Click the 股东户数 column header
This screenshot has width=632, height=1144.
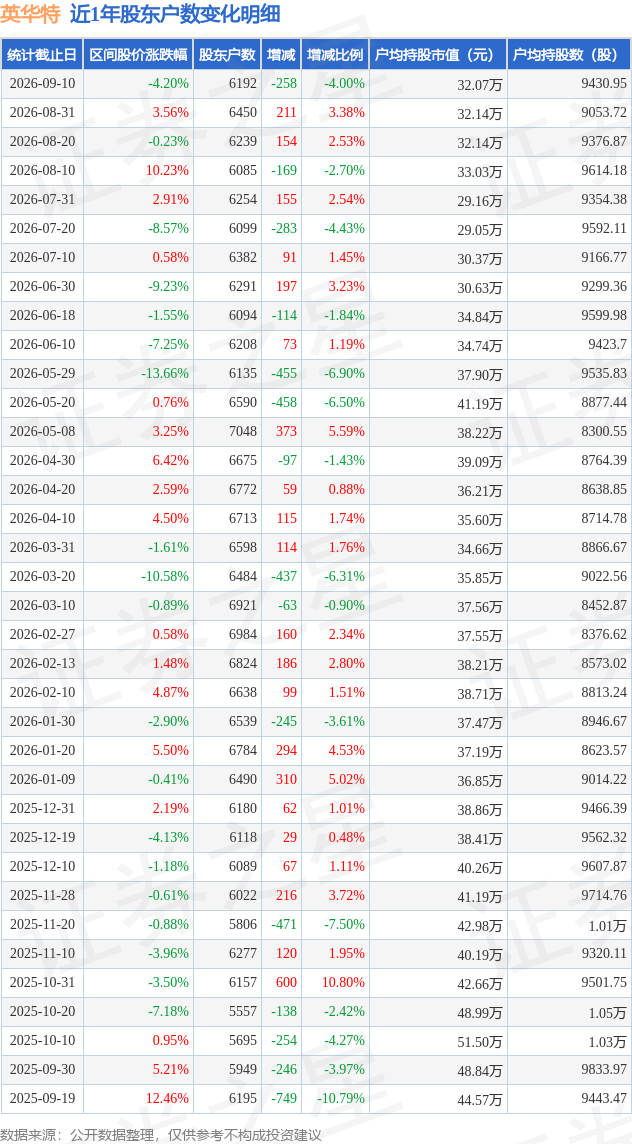(227, 54)
